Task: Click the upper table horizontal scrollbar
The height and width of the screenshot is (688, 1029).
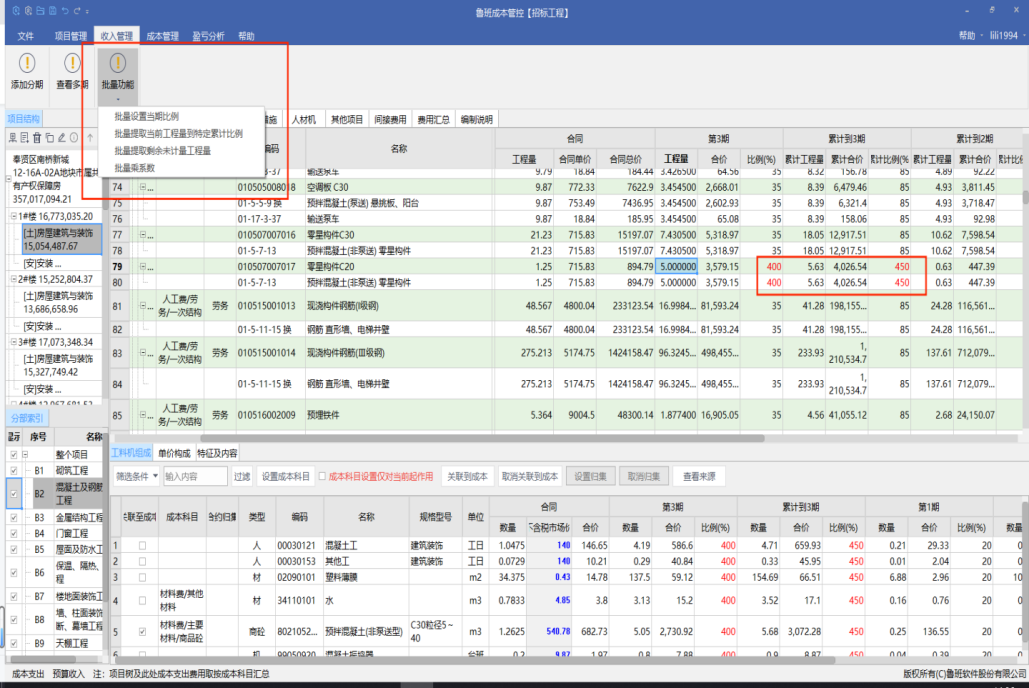Action: click(482, 438)
